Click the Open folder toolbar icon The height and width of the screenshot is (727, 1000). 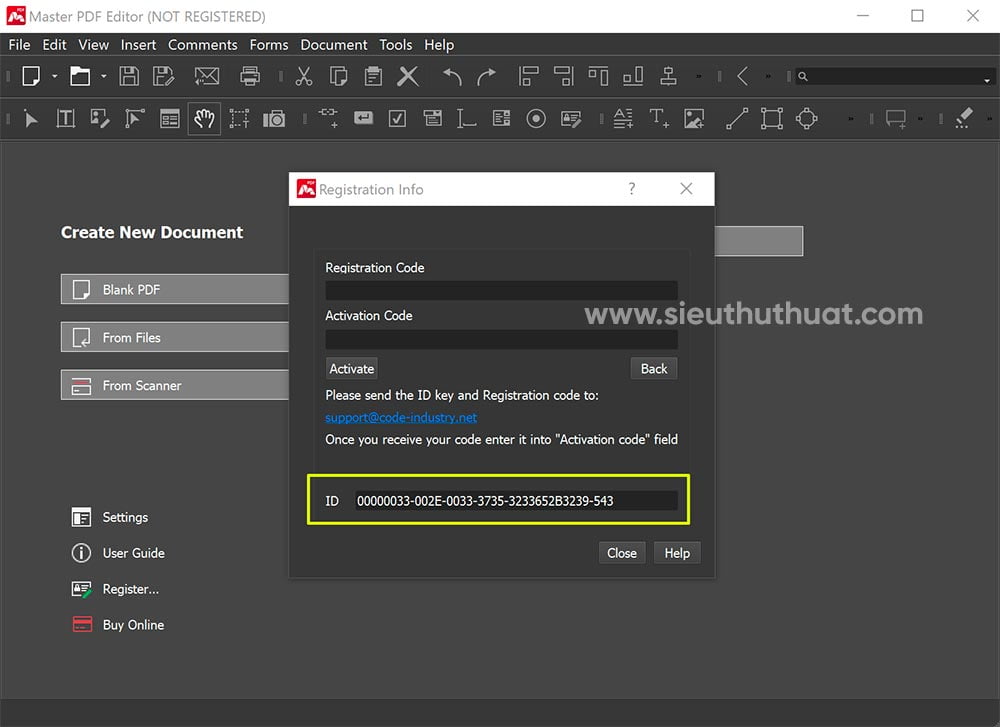(80, 77)
